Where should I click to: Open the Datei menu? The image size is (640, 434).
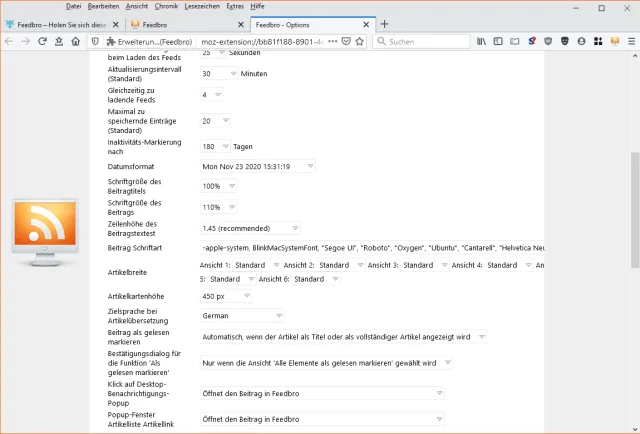[73, 6]
